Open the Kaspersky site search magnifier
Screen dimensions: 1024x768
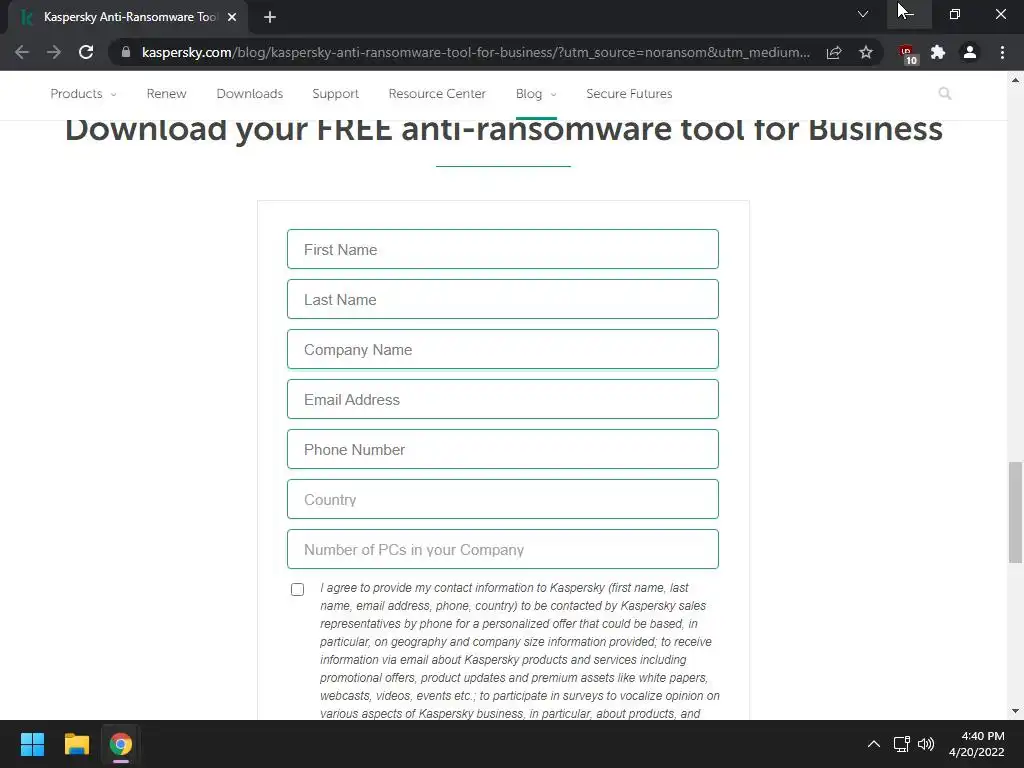click(944, 93)
